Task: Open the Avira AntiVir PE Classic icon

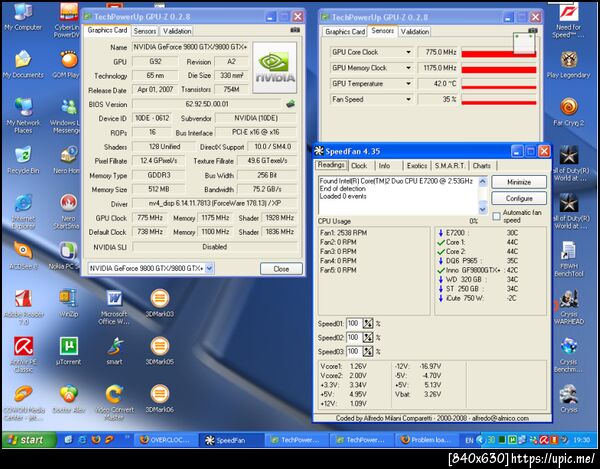Action: (x=24, y=355)
